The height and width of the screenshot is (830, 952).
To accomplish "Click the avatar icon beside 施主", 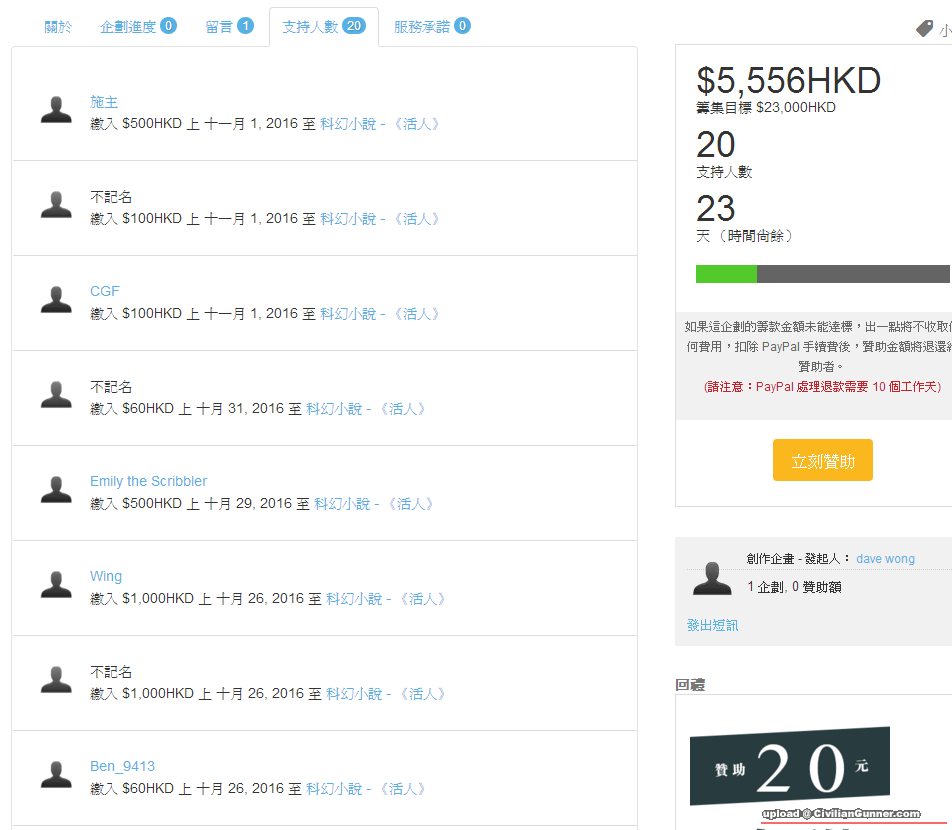I will point(56,110).
